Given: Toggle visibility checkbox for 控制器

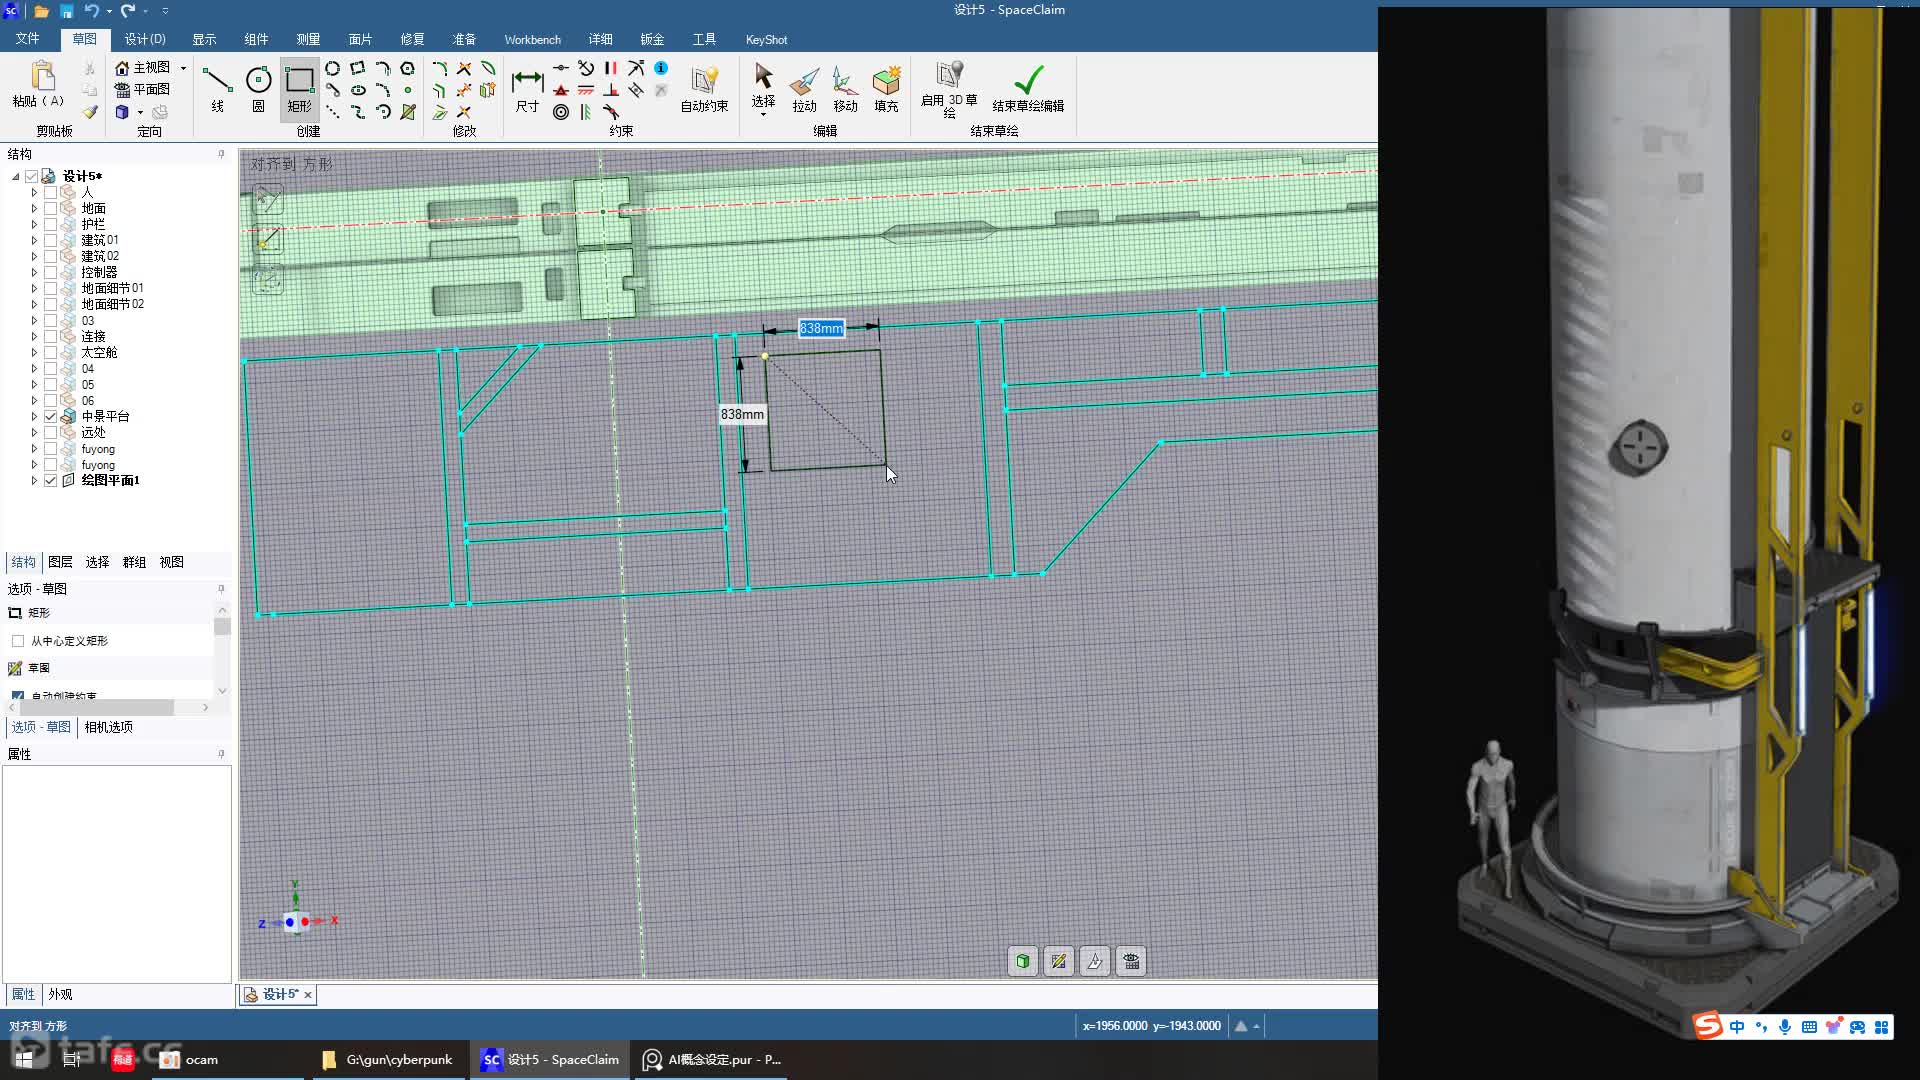Looking at the screenshot, I should [50, 272].
